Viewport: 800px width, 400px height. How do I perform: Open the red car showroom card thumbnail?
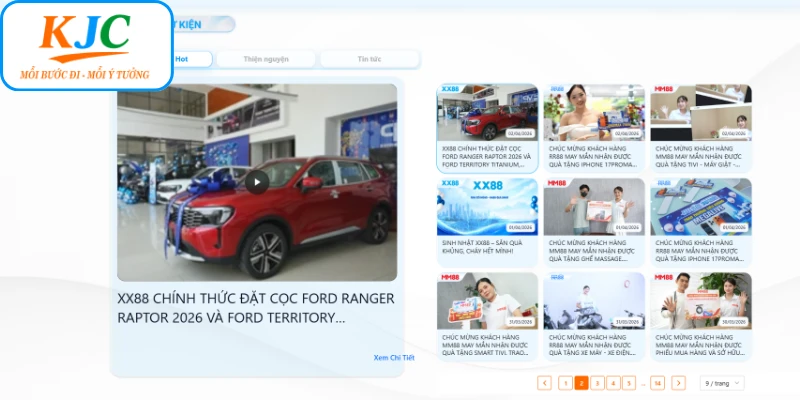(x=487, y=113)
